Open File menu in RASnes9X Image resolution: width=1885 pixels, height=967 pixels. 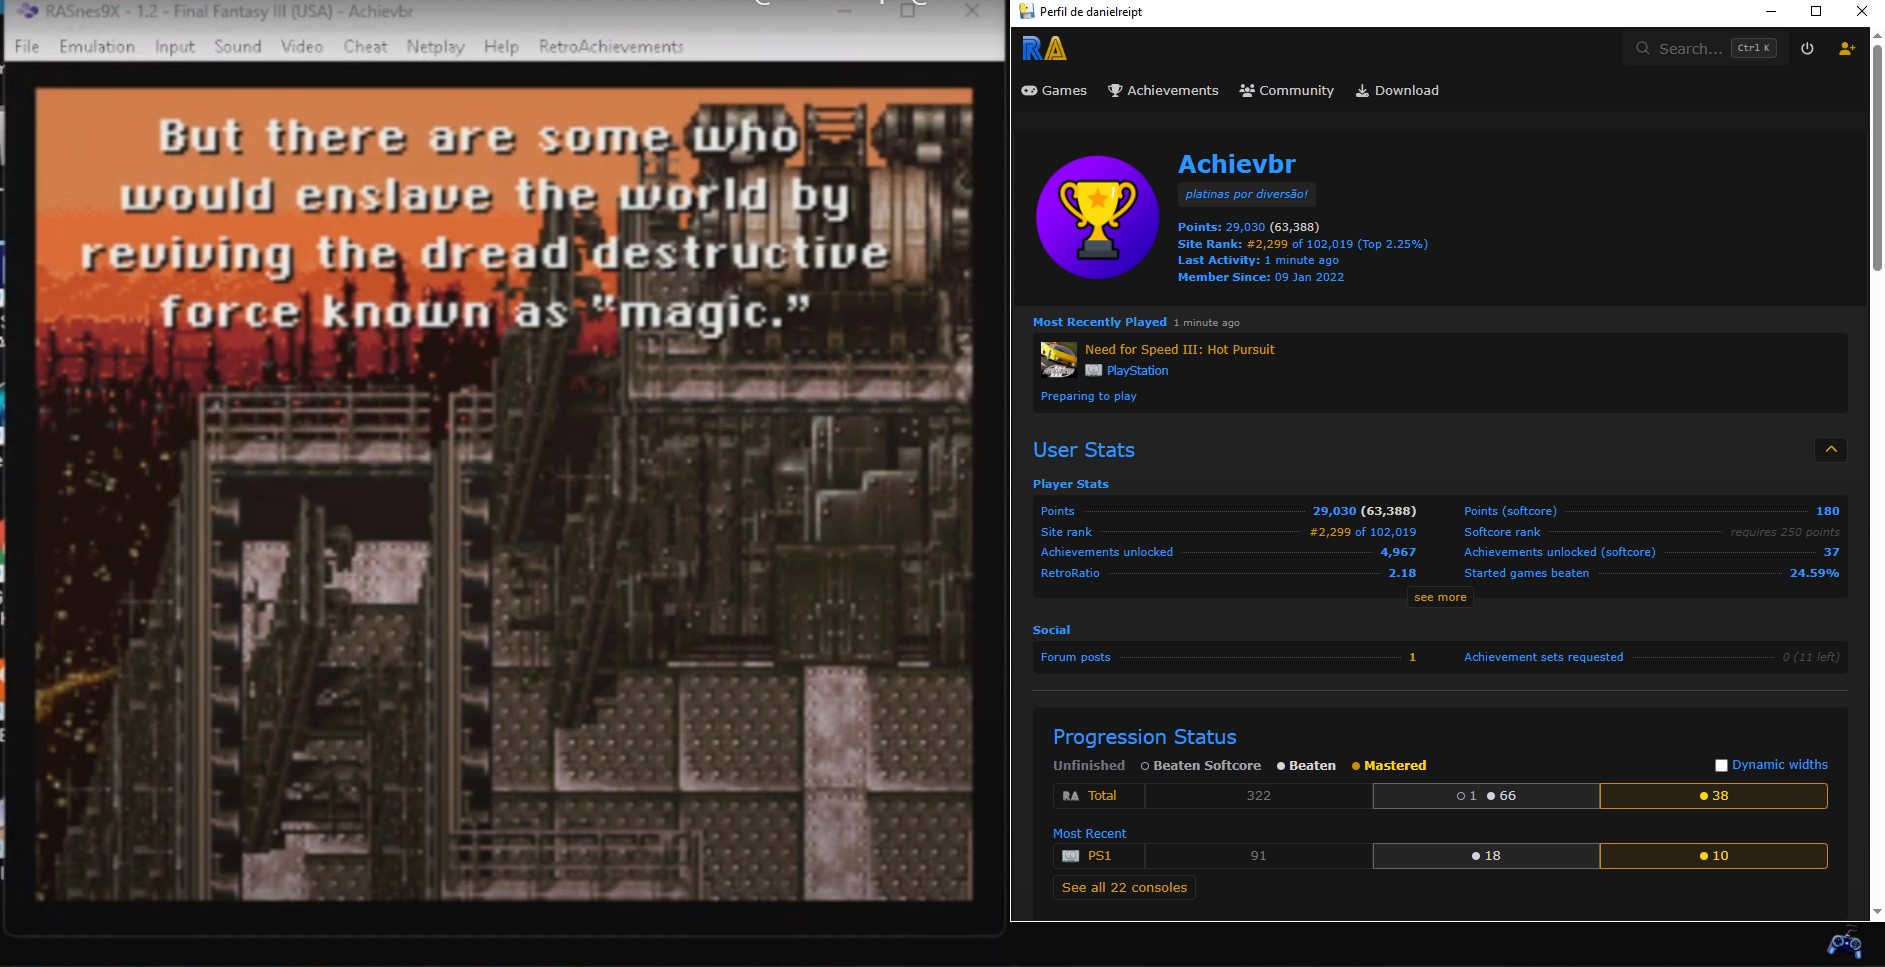click(27, 46)
